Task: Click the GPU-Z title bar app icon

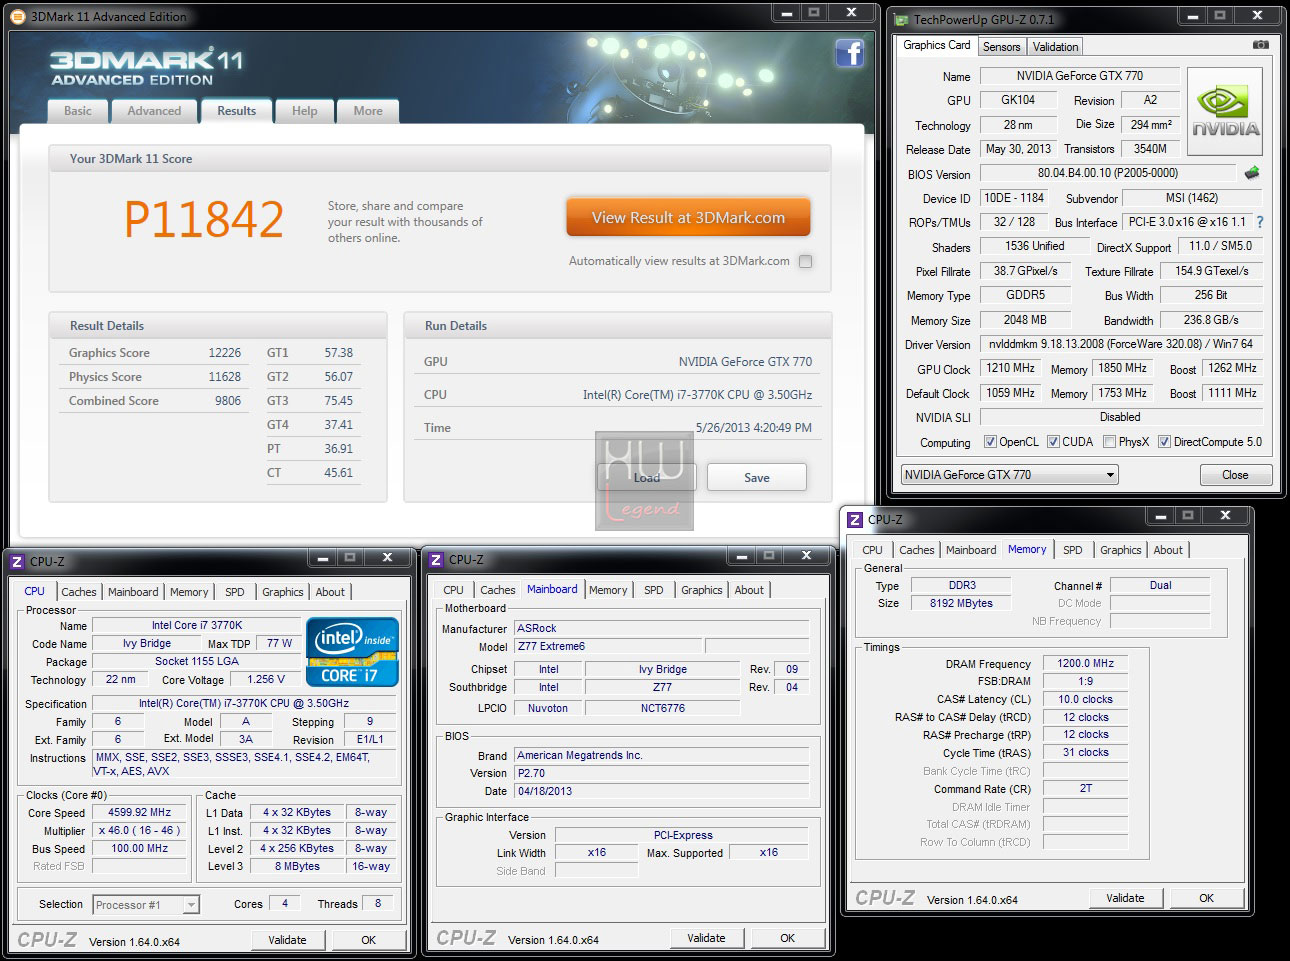Action: (901, 19)
